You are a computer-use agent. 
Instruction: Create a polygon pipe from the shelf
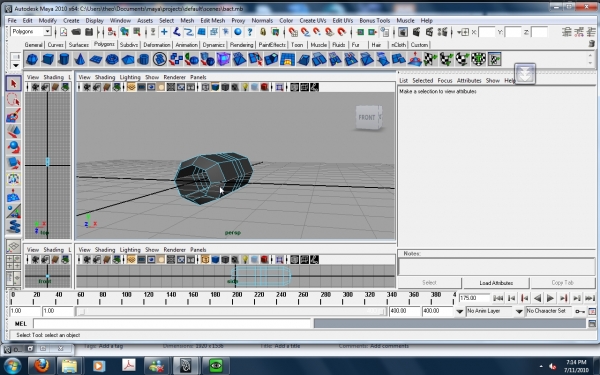[x=143, y=59]
